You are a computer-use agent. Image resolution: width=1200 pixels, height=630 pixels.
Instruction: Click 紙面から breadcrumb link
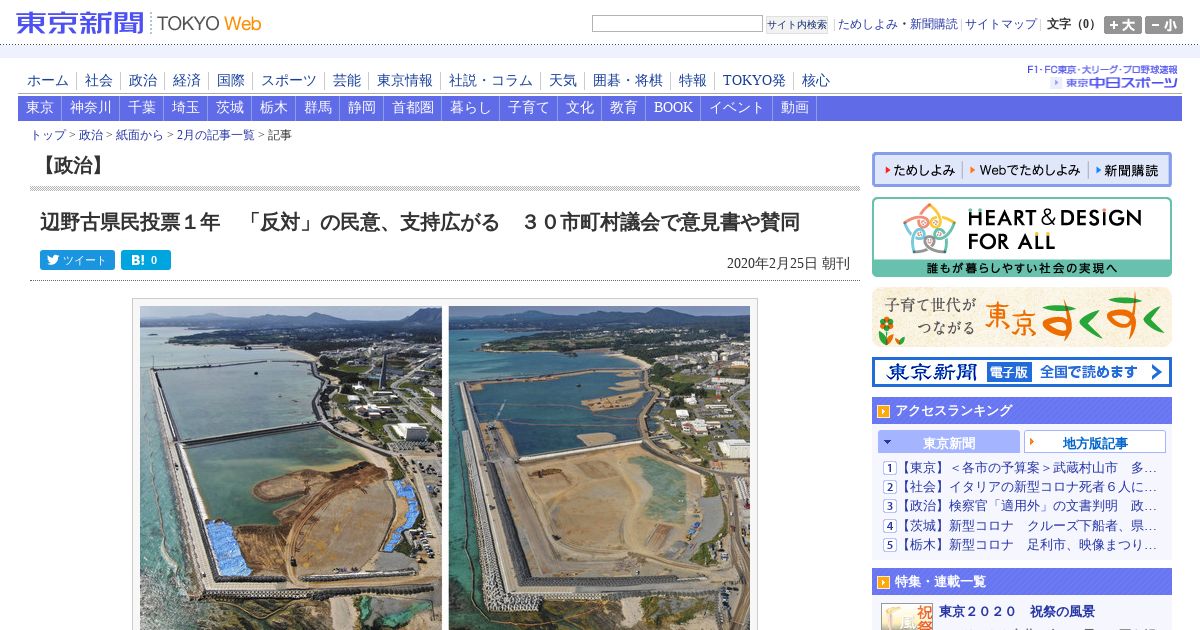[139, 135]
